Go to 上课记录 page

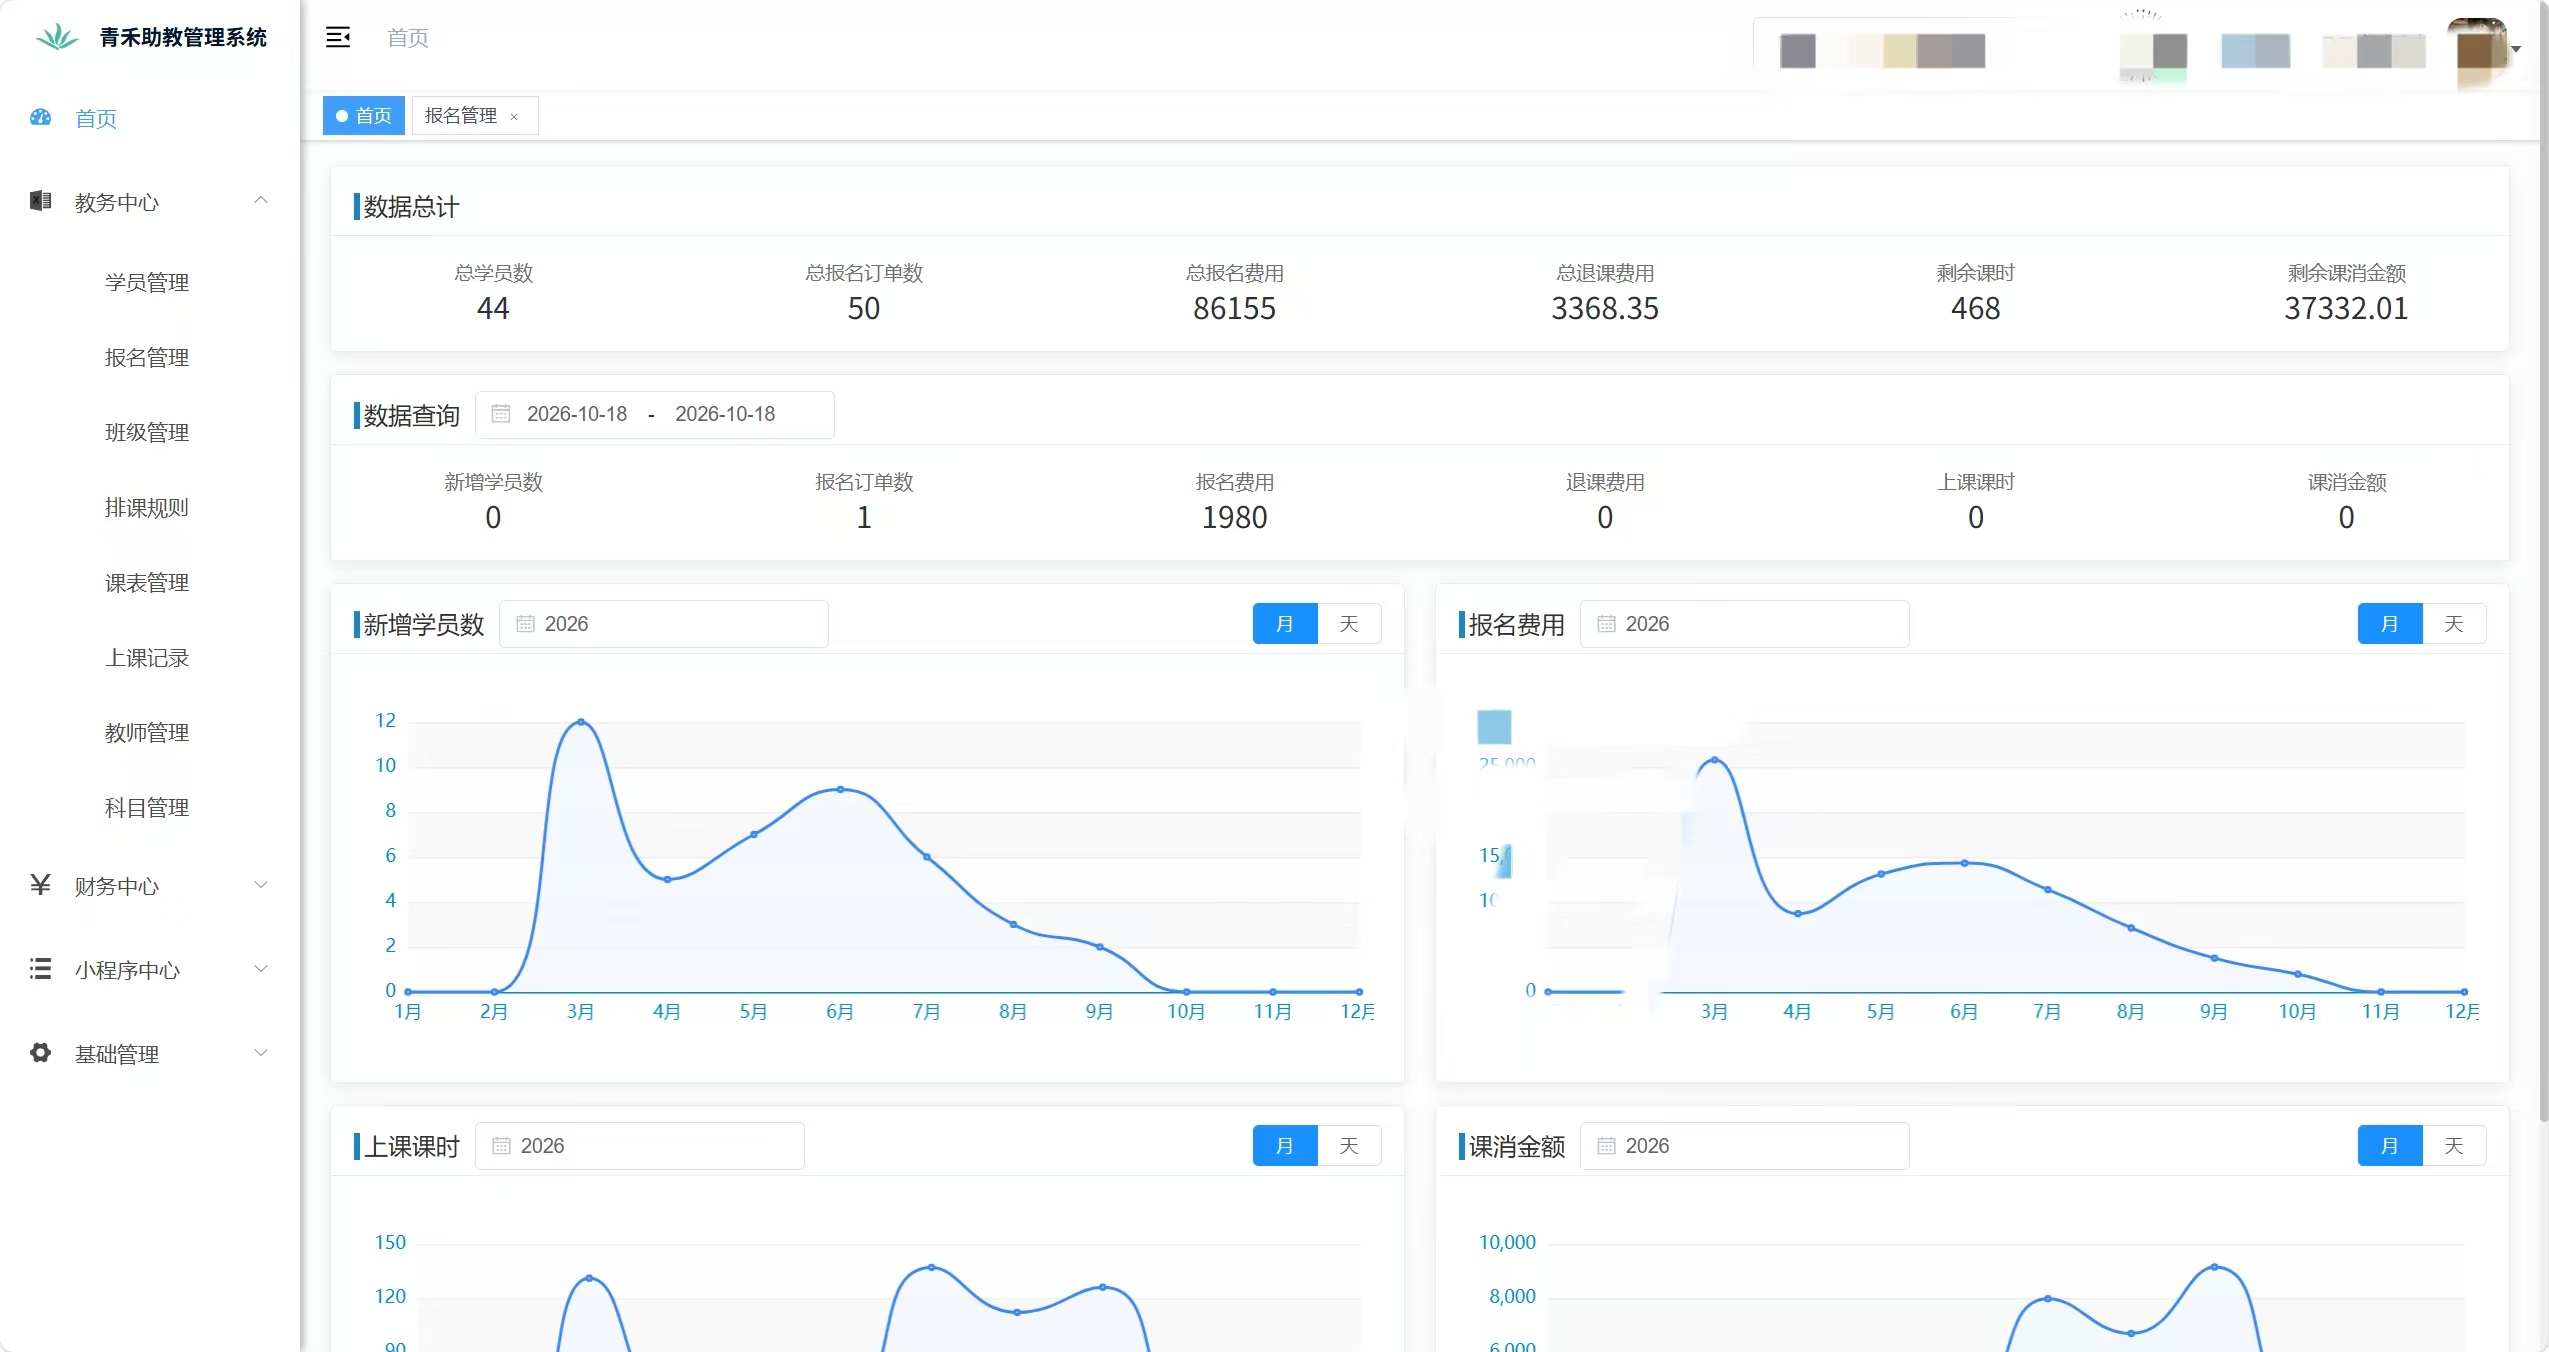[x=147, y=657]
